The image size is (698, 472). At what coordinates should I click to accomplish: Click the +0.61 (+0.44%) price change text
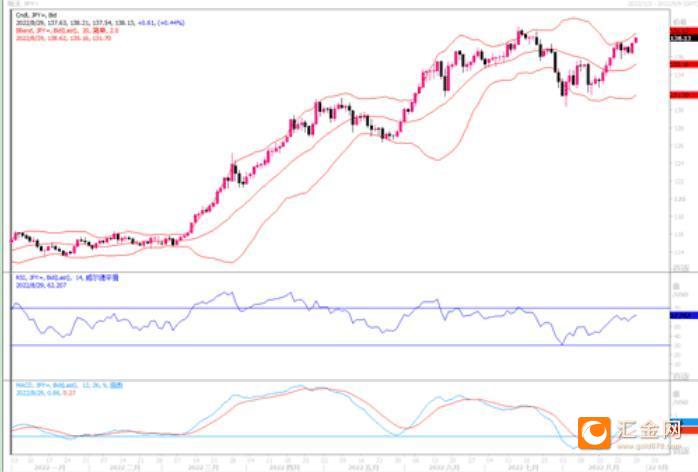coord(161,23)
